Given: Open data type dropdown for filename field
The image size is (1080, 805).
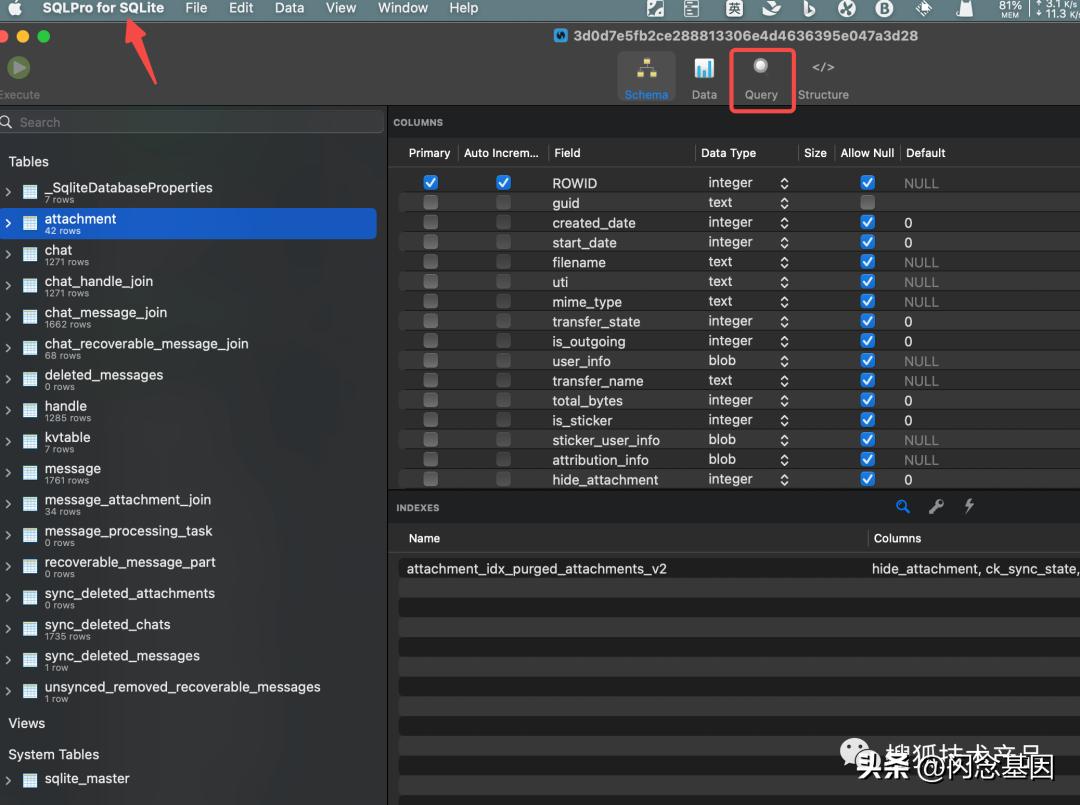Looking at the screenshot, I should (x=784, y=262).
